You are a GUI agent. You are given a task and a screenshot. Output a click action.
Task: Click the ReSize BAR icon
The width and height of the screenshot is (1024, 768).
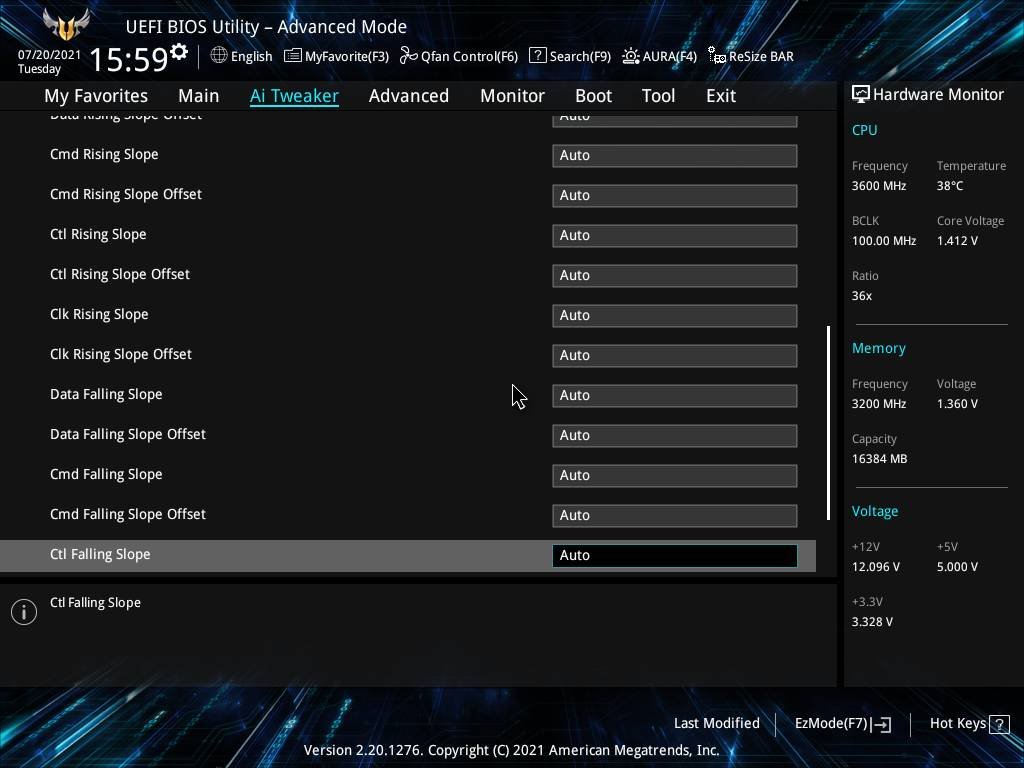click(x=716, y=56)
